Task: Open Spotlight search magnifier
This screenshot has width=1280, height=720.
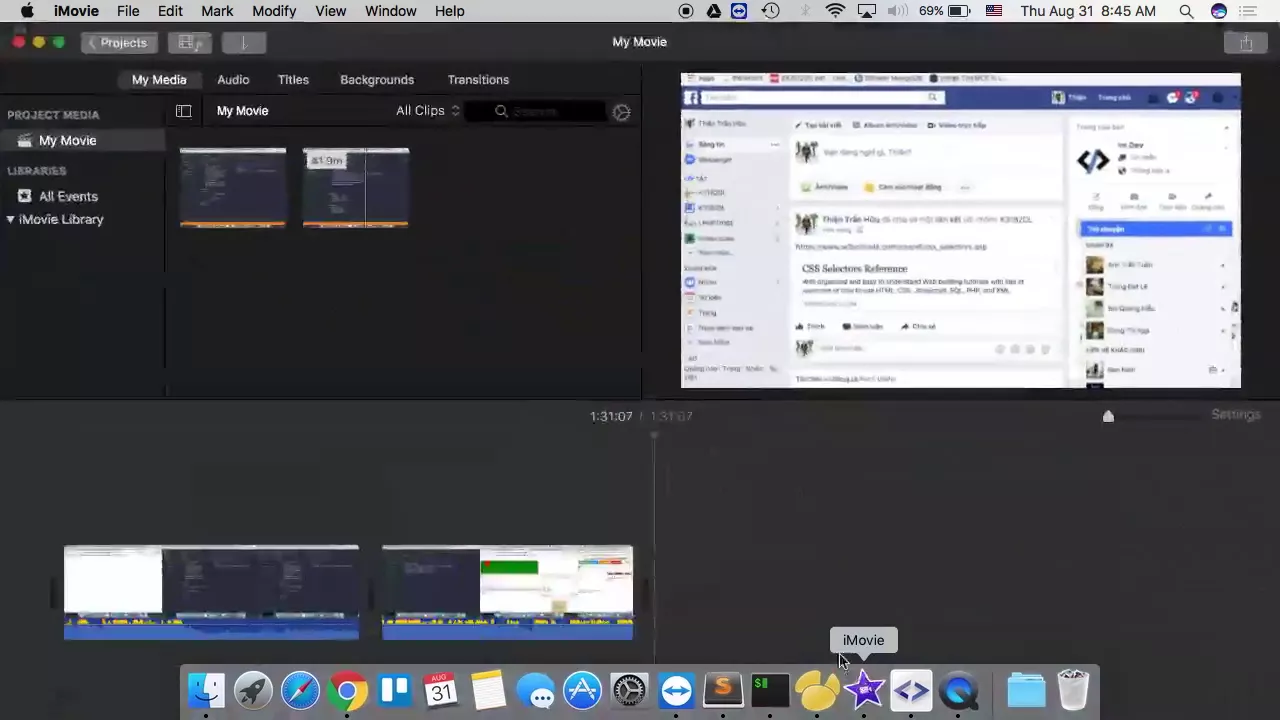Action: point(1186,11)
